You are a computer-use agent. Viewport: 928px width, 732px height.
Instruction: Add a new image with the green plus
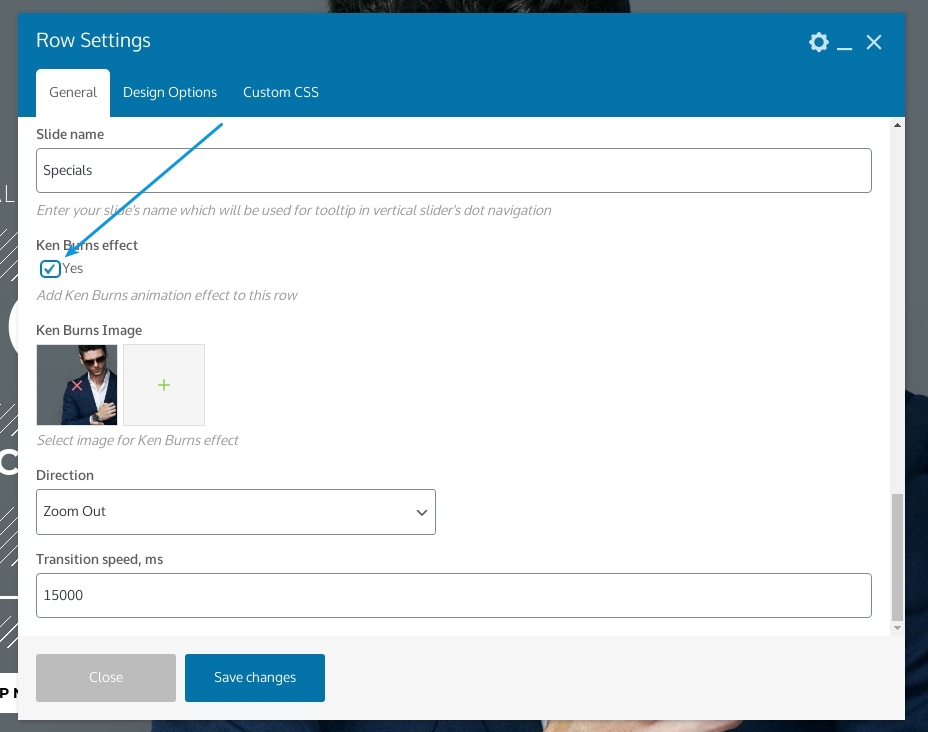(x=164, y=385)
